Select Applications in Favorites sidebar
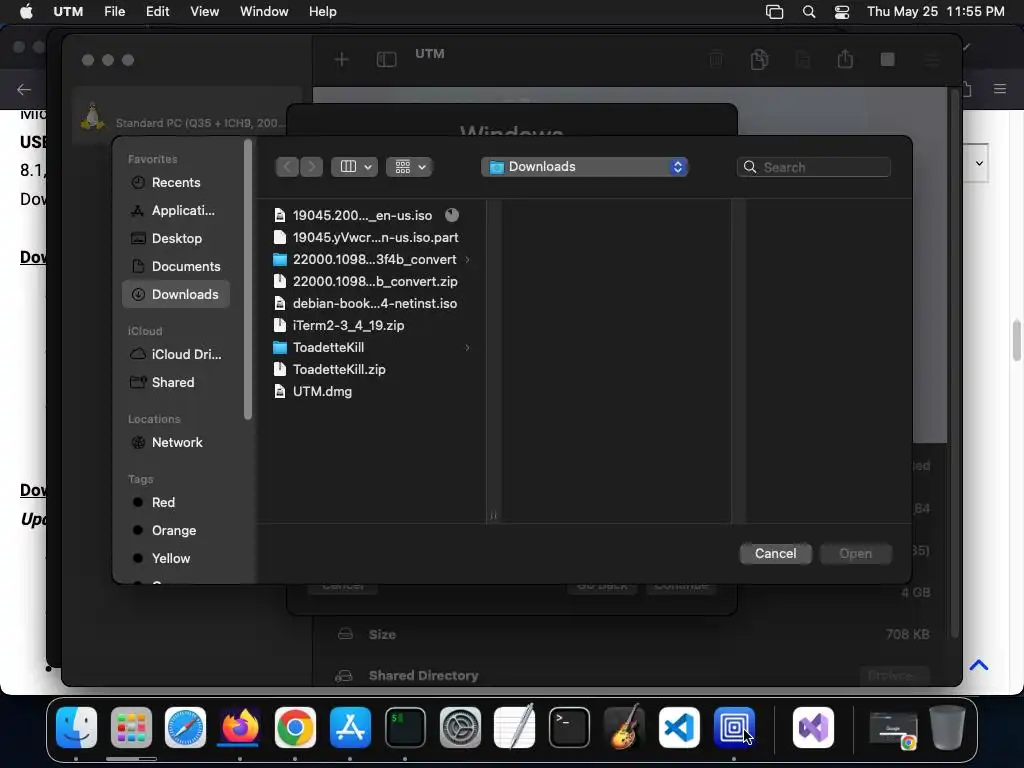Image resolution: width=1024 pixels, height=768 pixels. [176, 210]
